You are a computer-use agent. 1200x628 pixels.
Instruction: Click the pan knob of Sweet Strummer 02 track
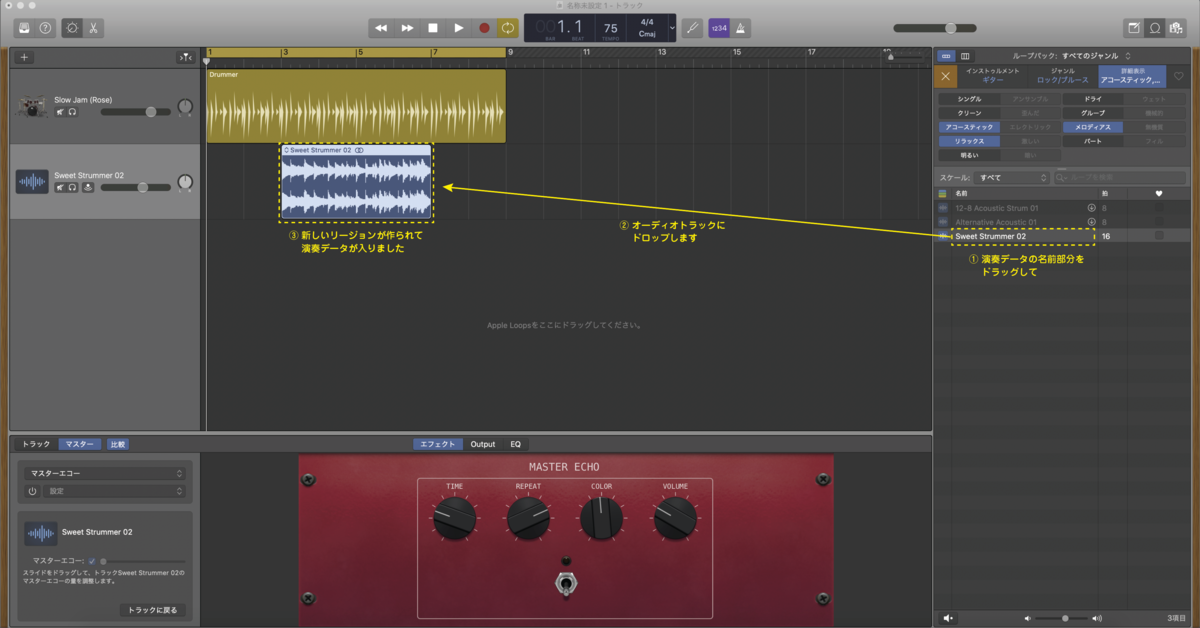click(x=185, y=182)
